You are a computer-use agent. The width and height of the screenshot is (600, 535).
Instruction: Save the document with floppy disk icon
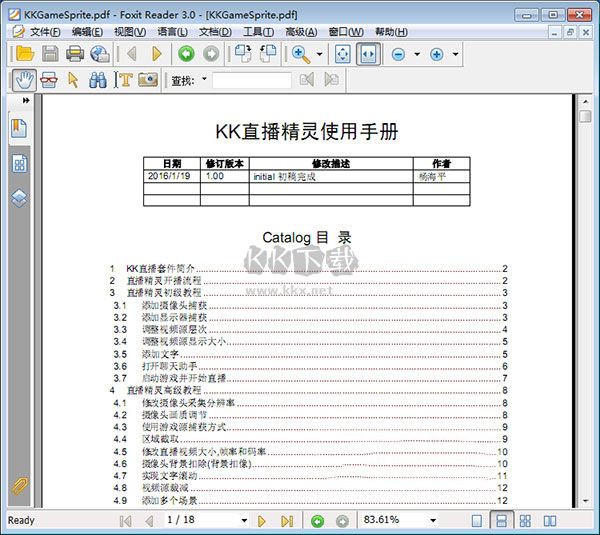[50, 54]
